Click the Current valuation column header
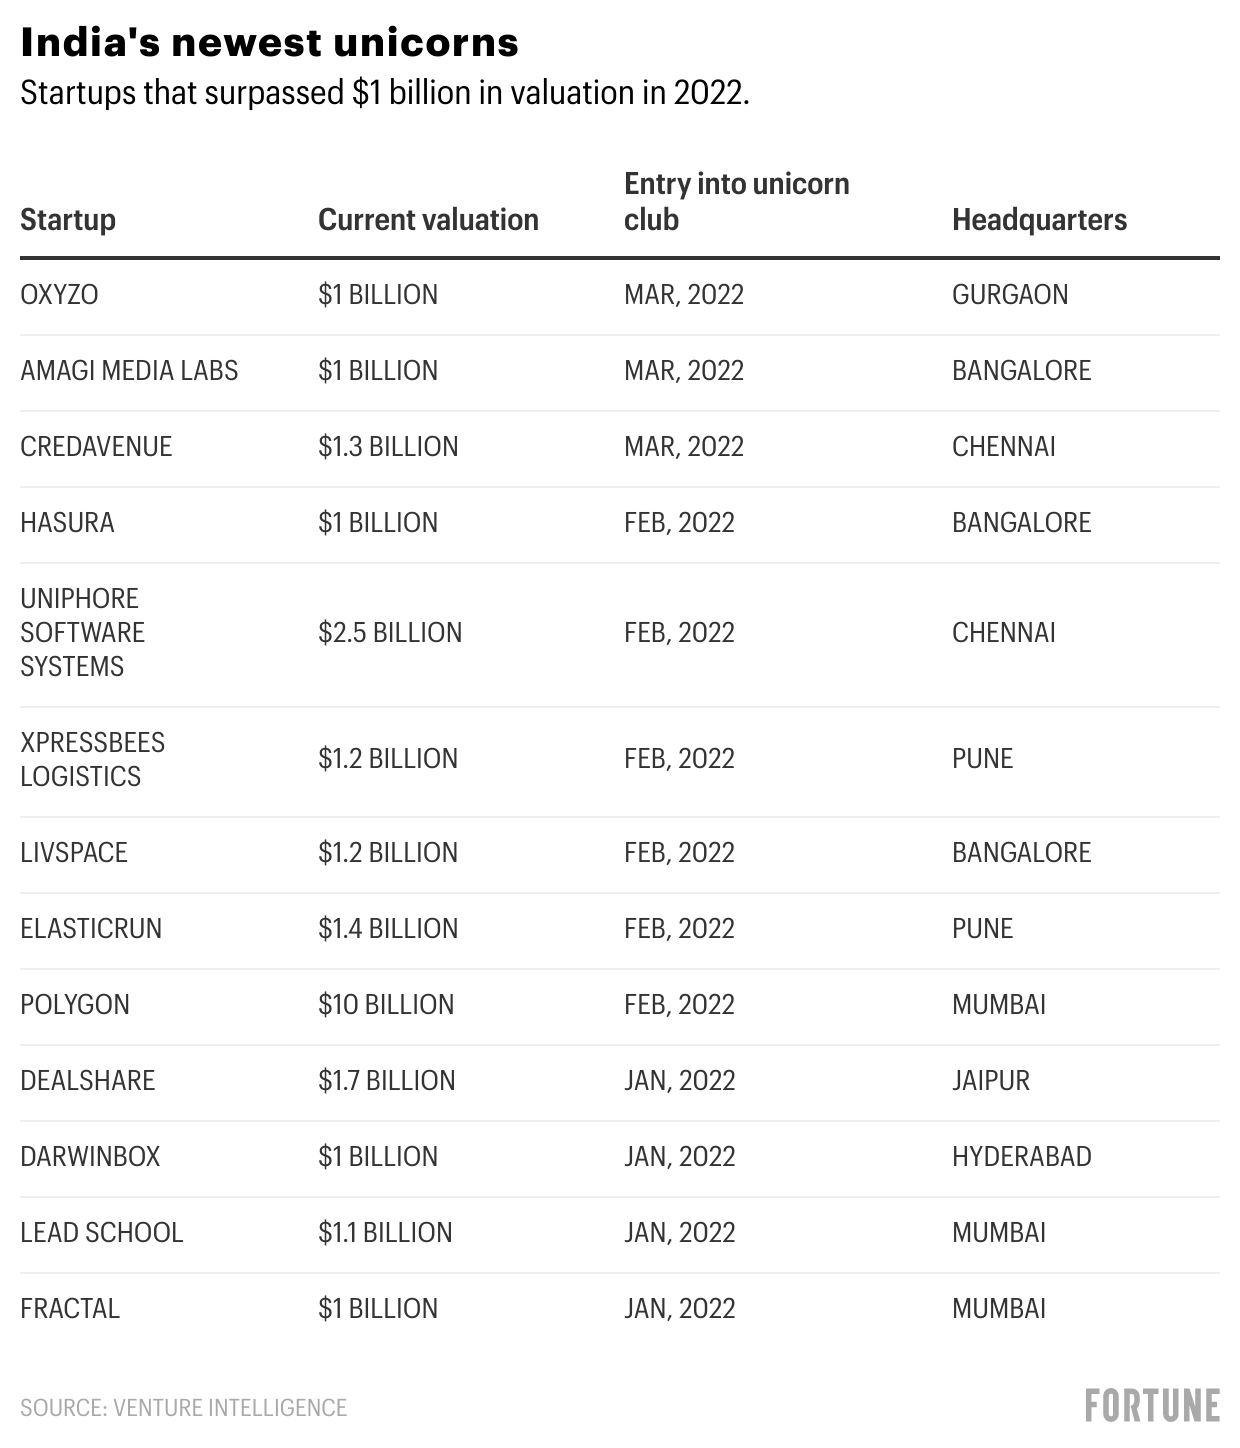 (x=428, y=220)
